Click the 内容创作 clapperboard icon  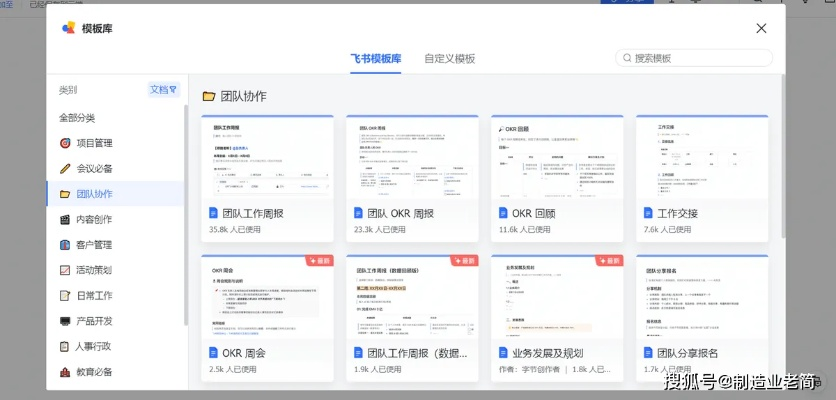pyautogui.click(x=66, y=219)
